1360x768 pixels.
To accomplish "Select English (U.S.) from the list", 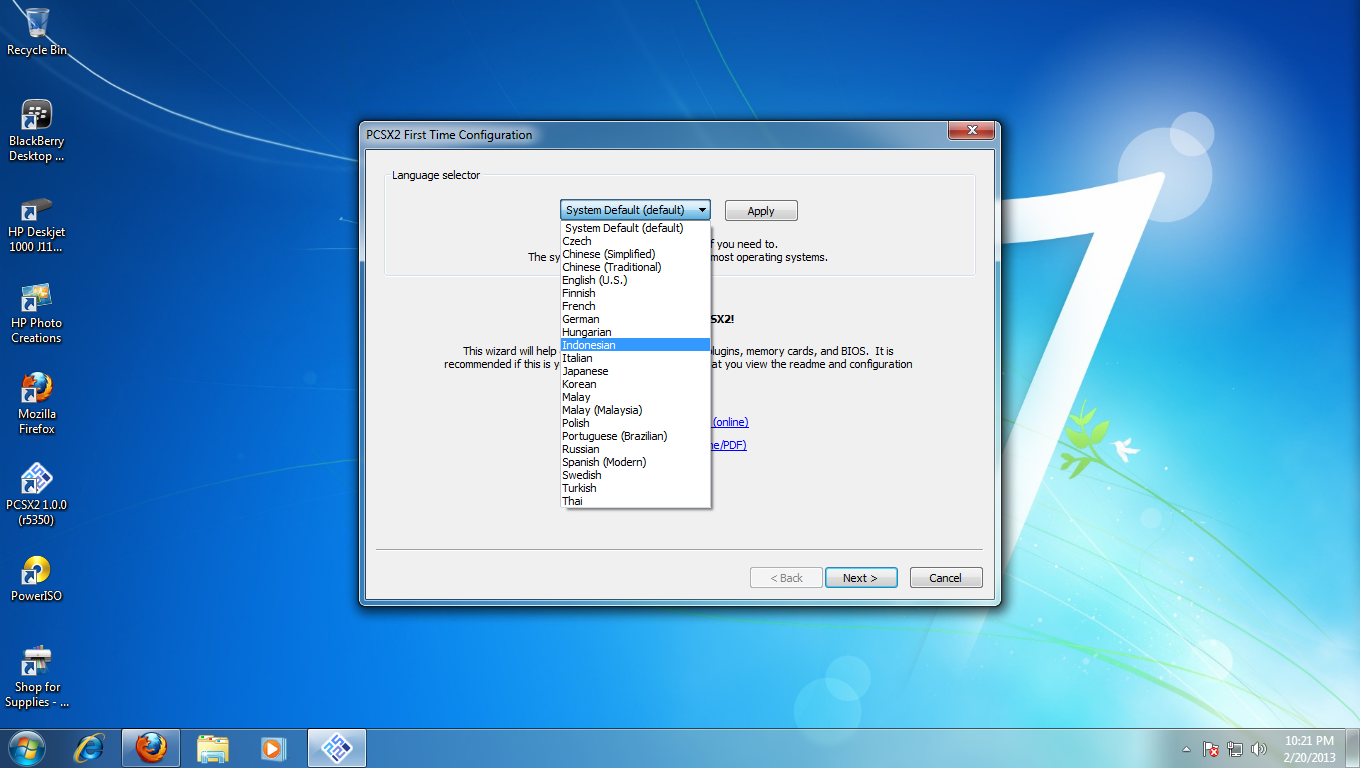I will click(635, 280).
